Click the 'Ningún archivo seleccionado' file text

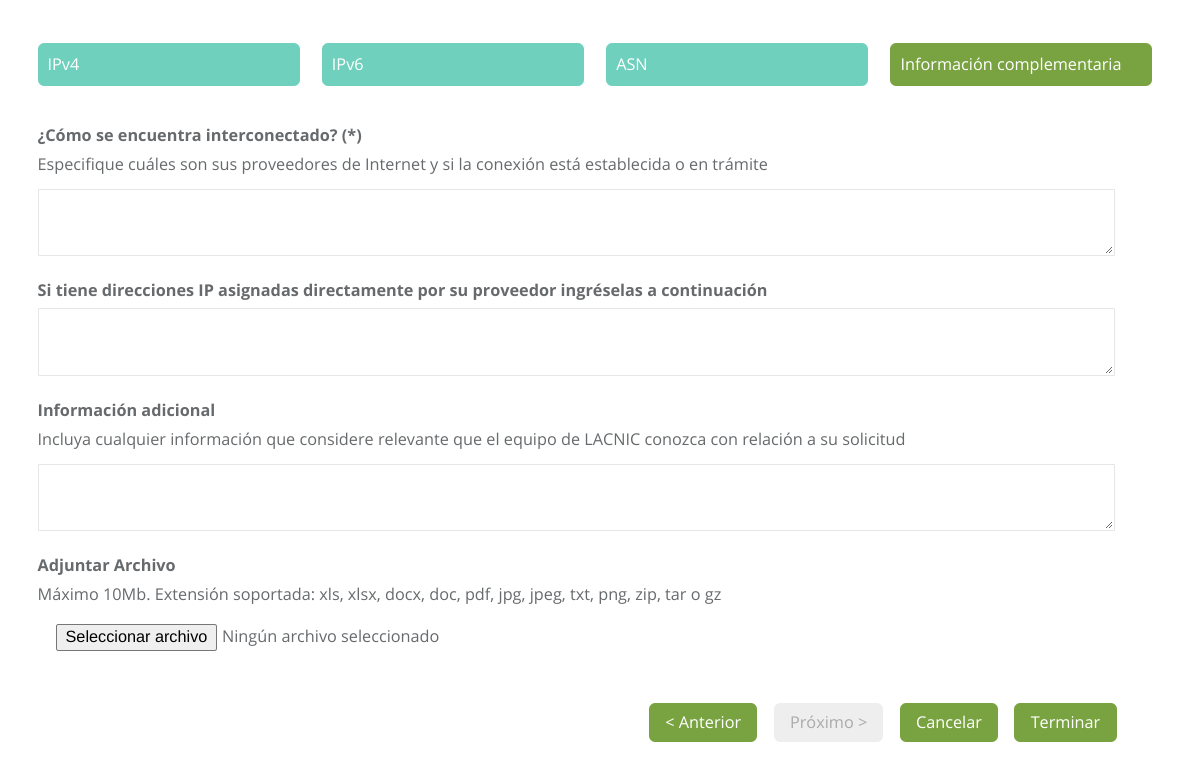tap(330, 637)
